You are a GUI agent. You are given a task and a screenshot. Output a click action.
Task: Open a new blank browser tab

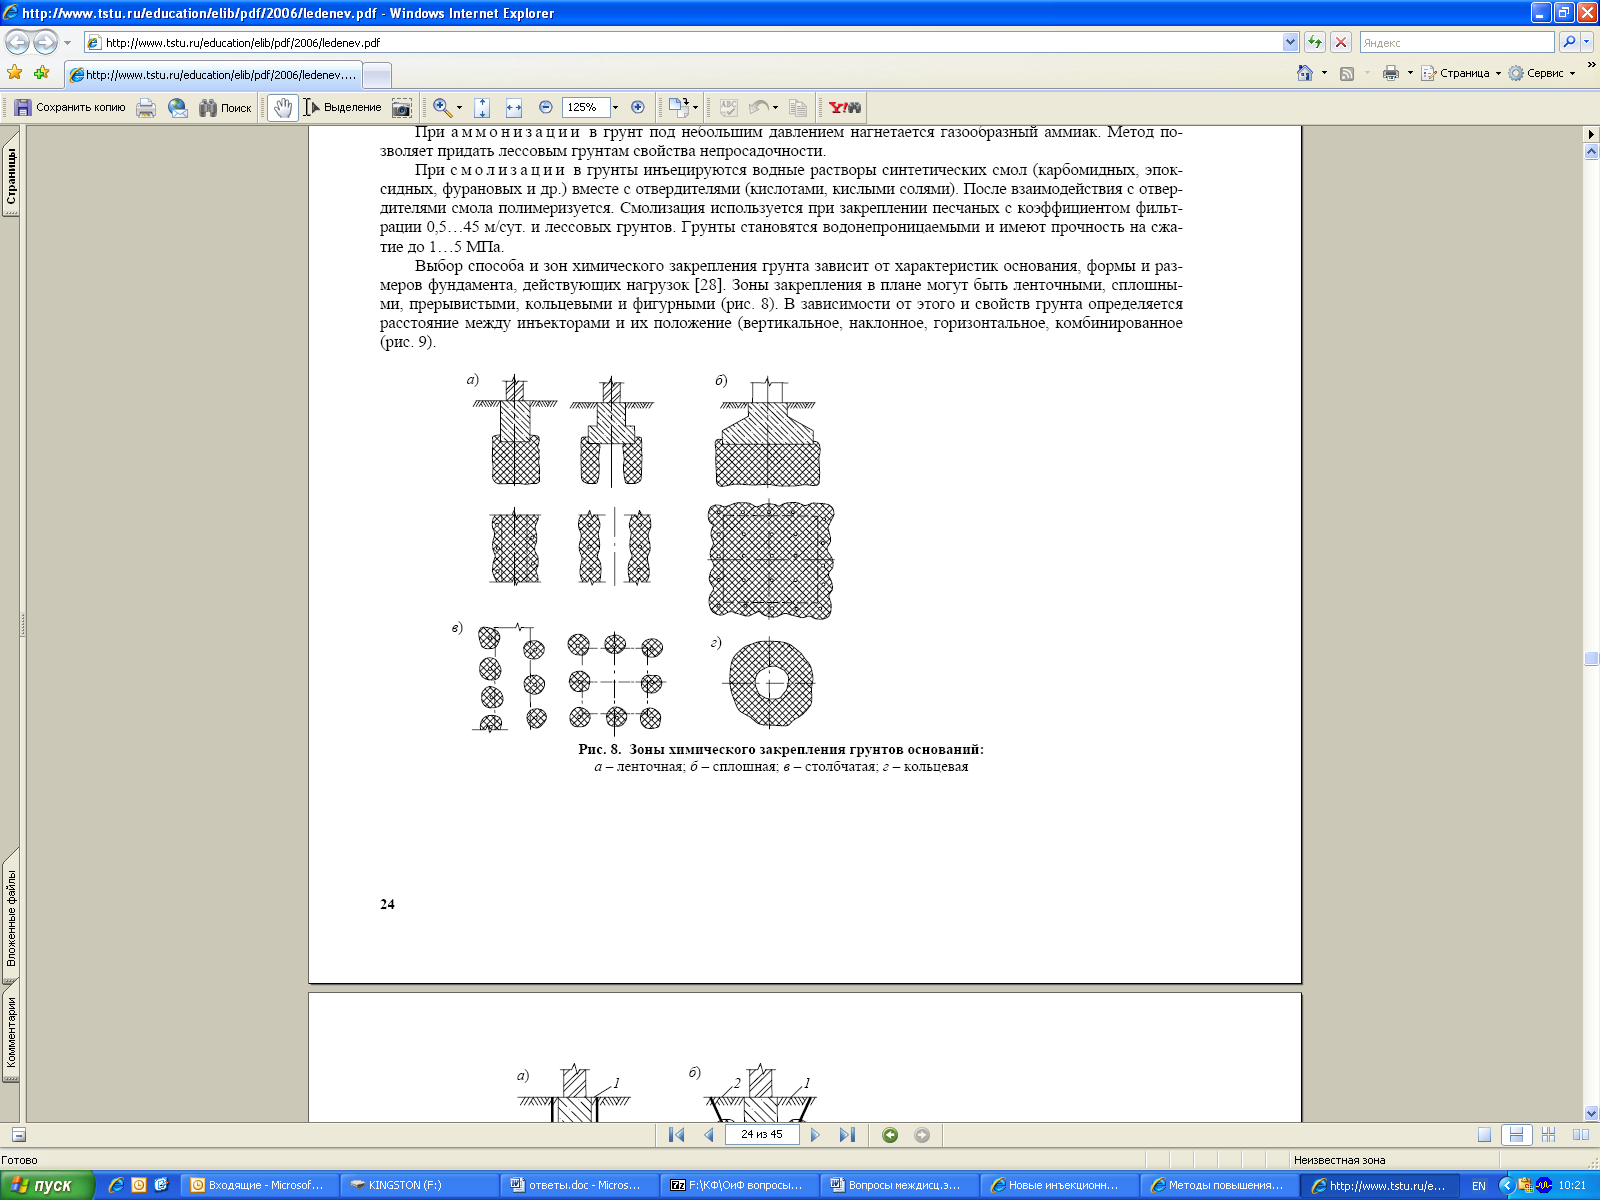tap(376, 75)
